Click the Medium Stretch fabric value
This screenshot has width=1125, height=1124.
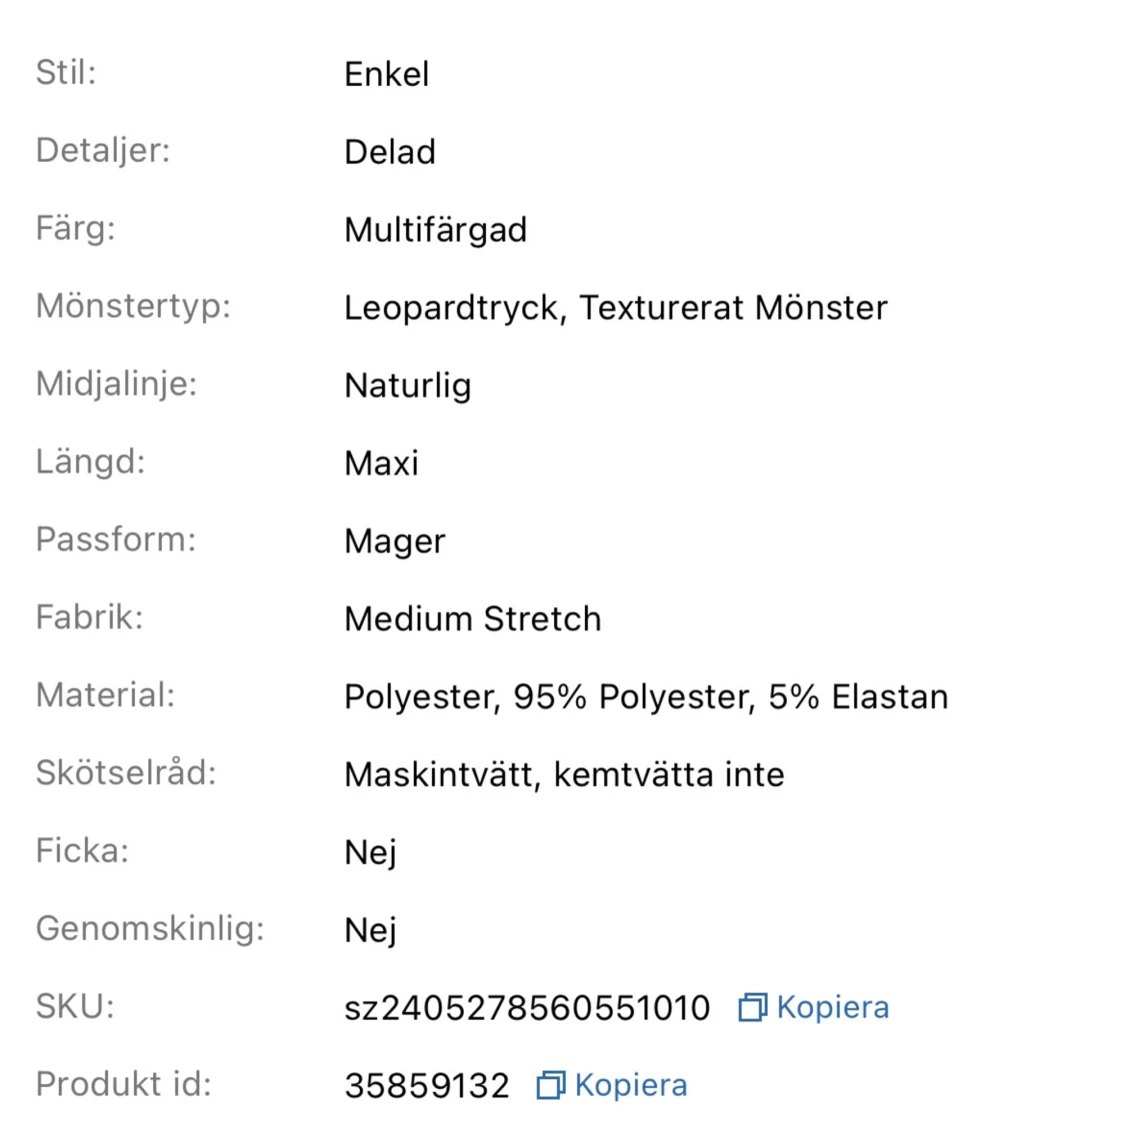coord(473,619)
